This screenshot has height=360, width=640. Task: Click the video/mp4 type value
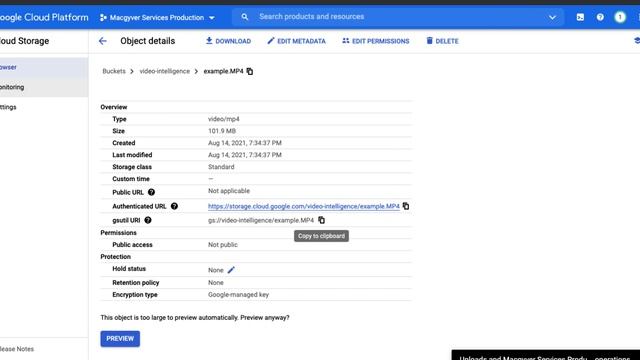224,119
